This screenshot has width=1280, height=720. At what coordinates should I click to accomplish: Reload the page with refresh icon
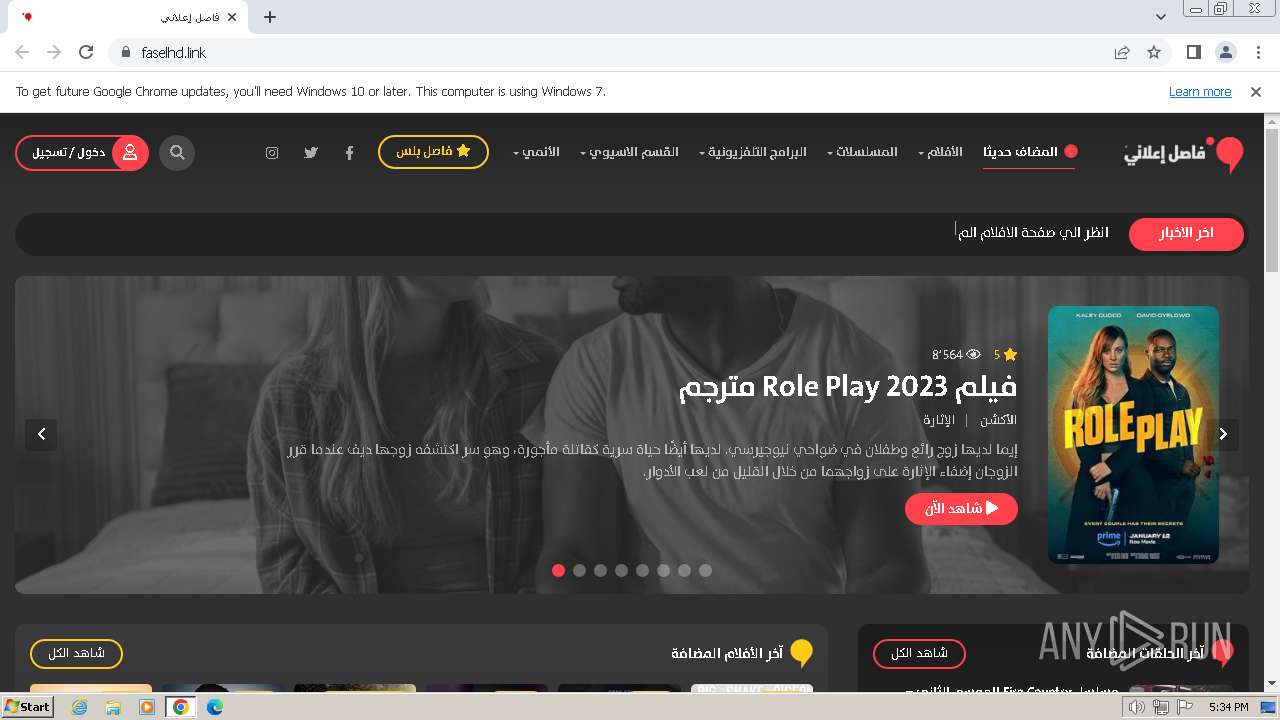86,52
